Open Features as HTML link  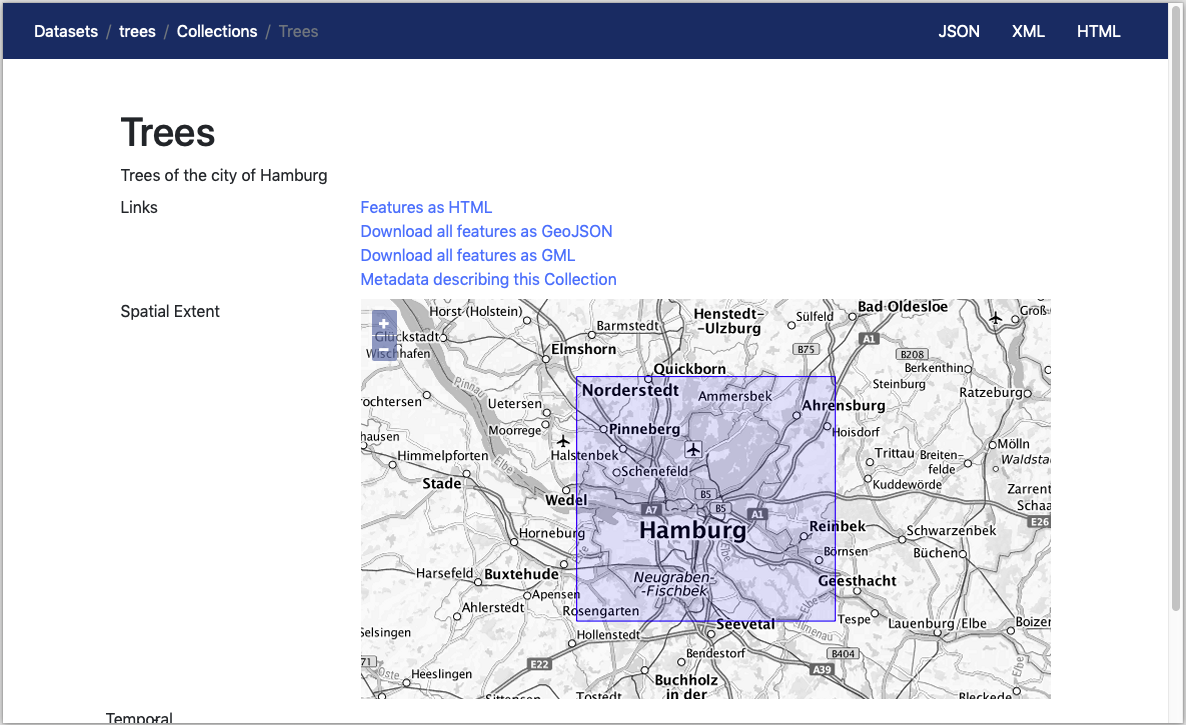(426, 207)
